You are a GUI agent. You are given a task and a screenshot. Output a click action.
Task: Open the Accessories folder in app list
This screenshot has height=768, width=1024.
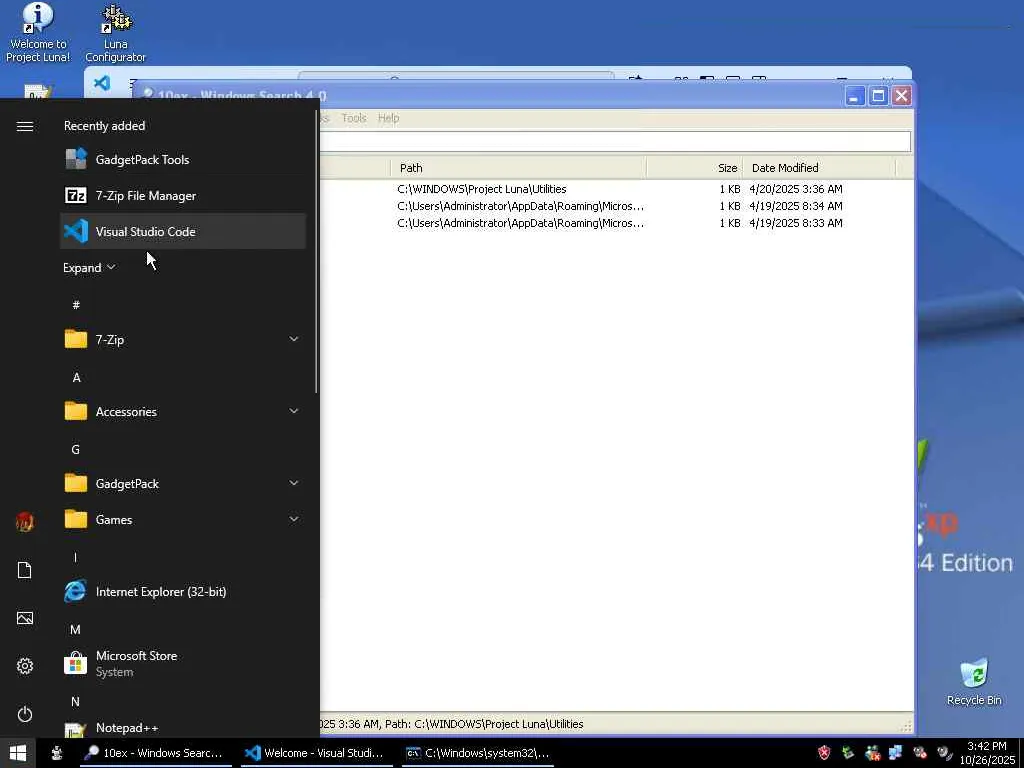point(183,411)
